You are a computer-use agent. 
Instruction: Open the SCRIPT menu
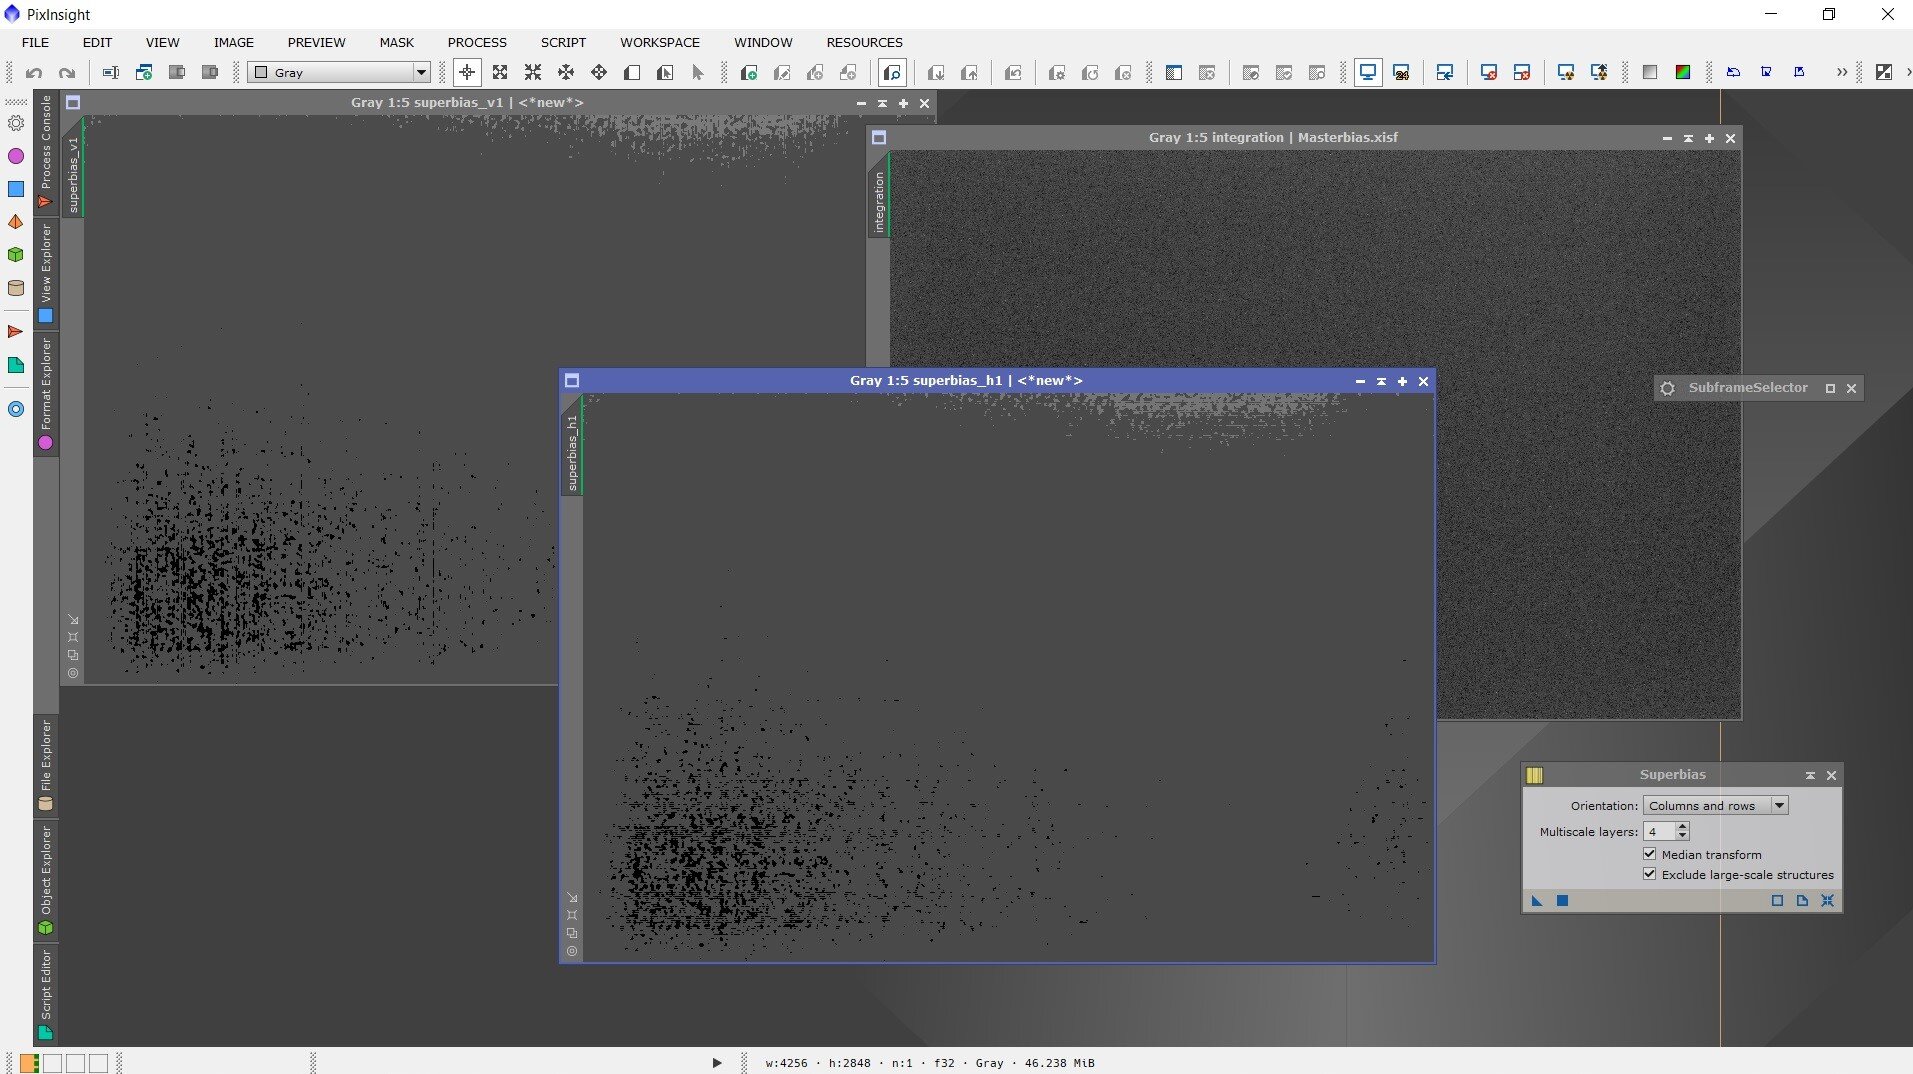(563, 42)
